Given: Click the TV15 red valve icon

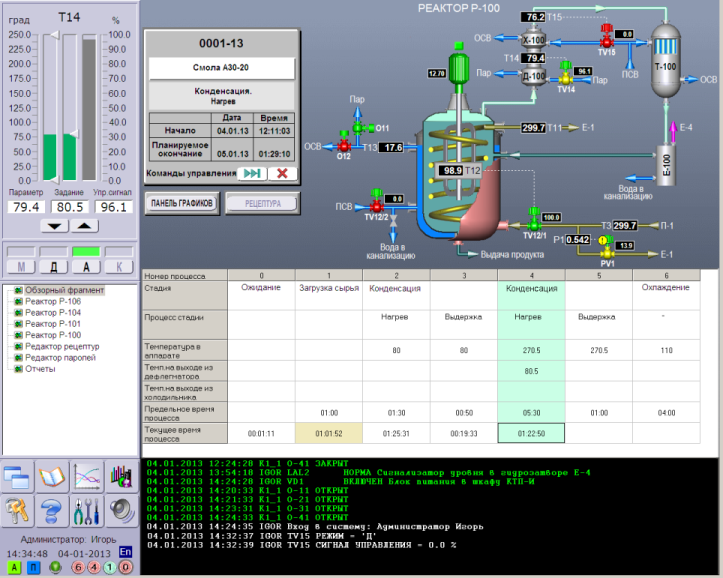Looking at the screenshot, I should coord(607,37).
